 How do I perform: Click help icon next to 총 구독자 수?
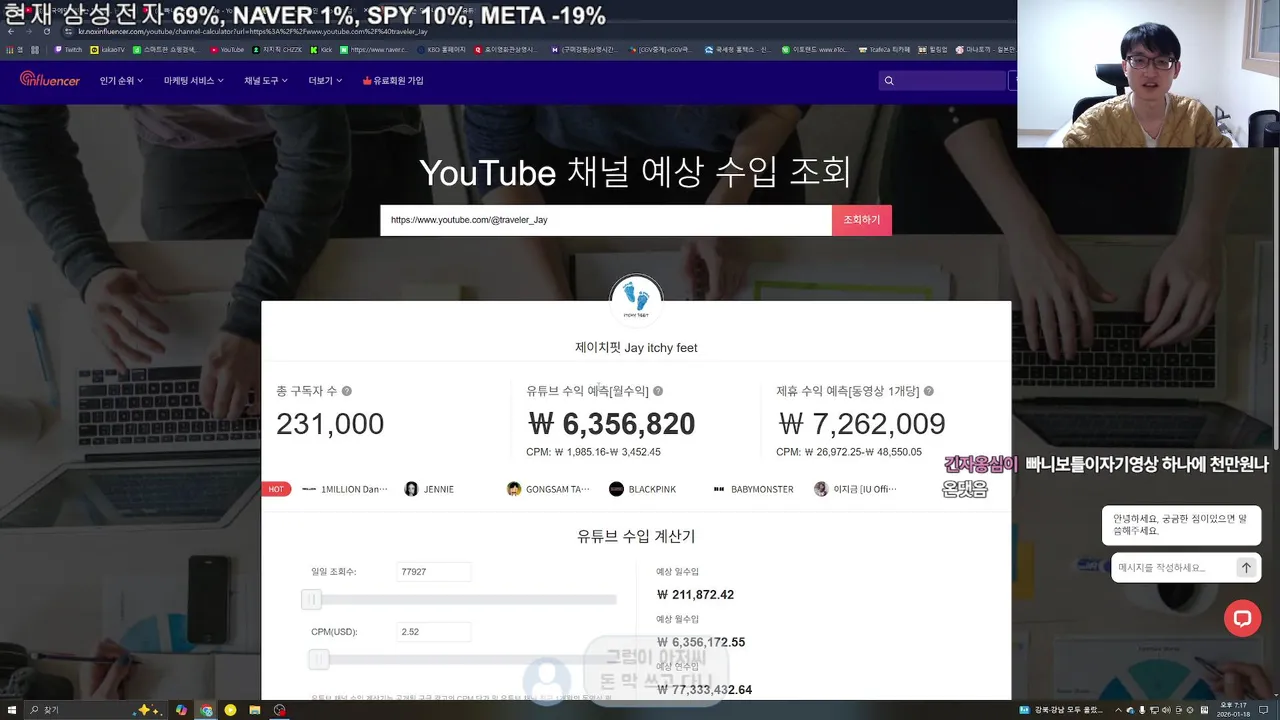[347, 391]
